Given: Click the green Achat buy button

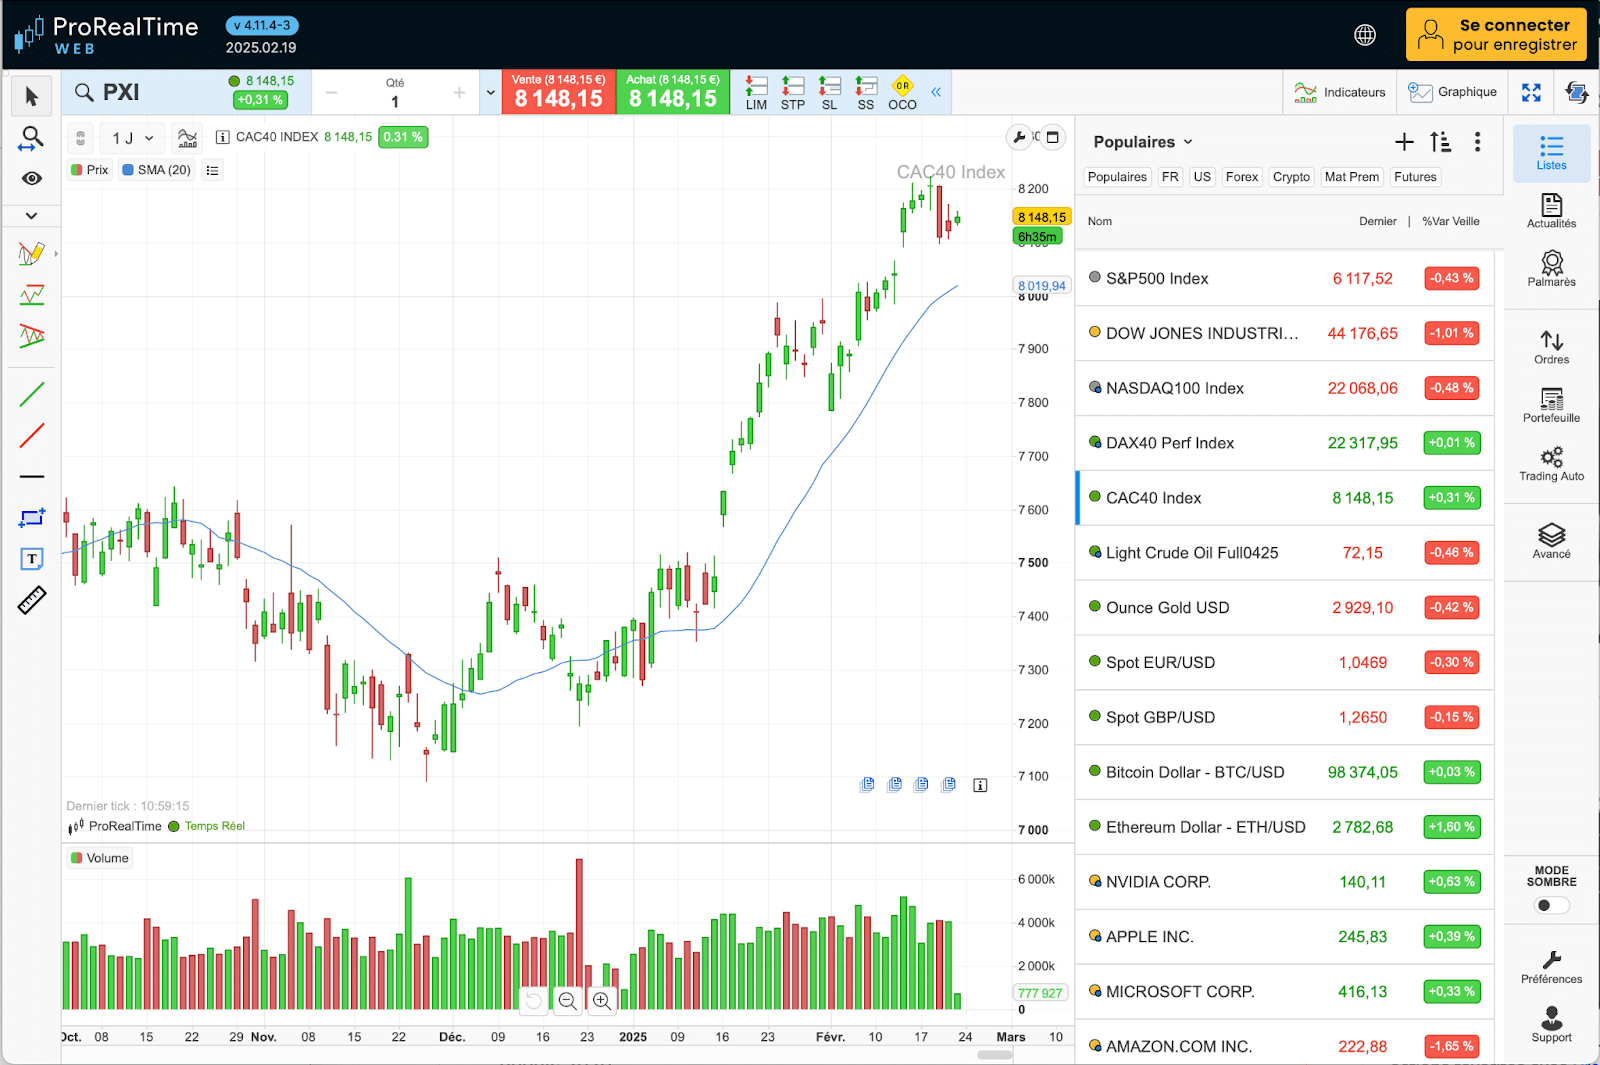Looking at the screenshot, I should [673, 92].
